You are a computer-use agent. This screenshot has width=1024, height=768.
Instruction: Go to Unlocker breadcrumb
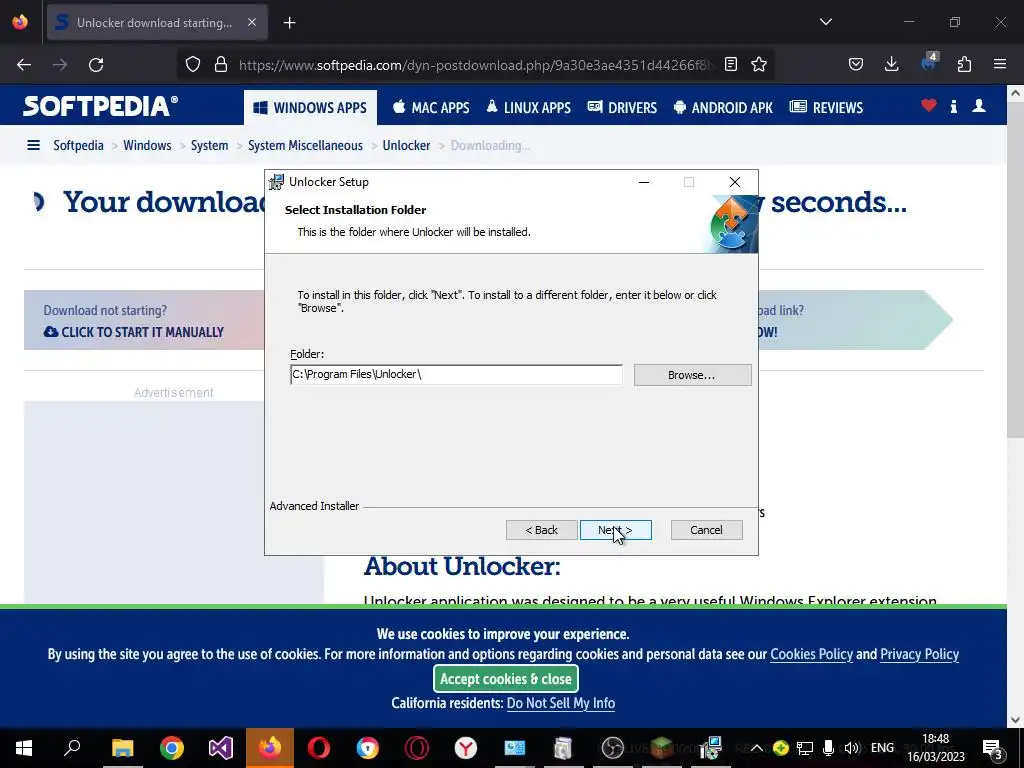coord(406,145)
